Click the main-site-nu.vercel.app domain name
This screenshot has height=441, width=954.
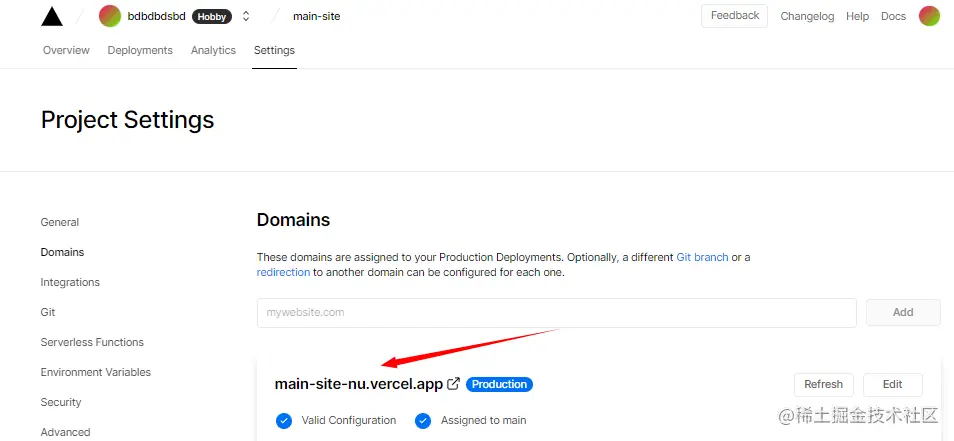(x=359, y=384)
